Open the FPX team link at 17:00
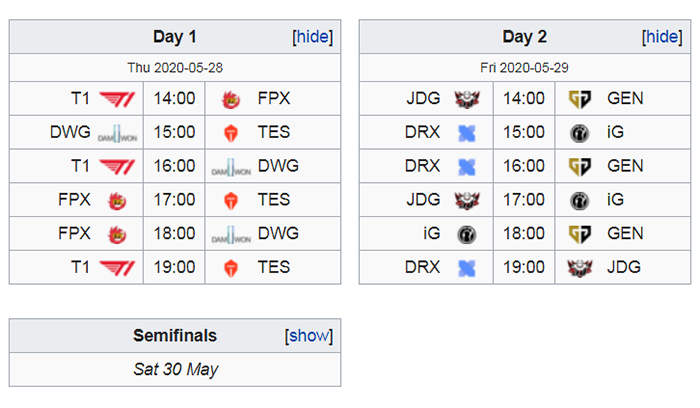Screen dimensions: 700x408 [75, 200]
